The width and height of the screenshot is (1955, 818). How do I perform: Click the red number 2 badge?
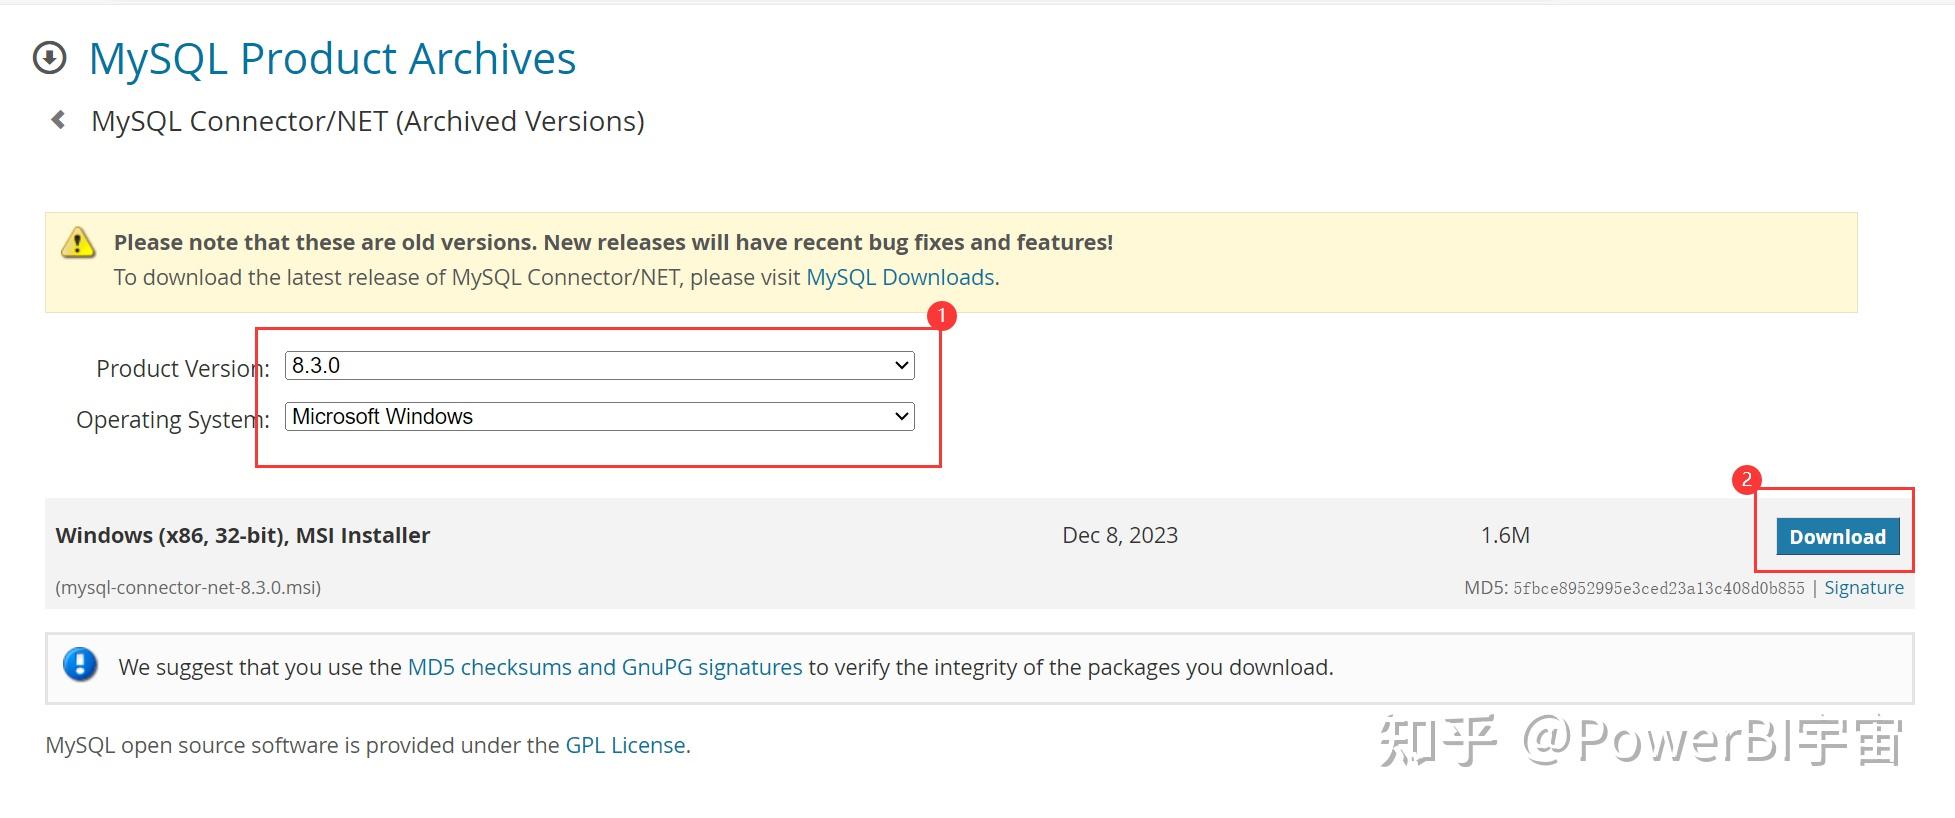pos(1746,480)
